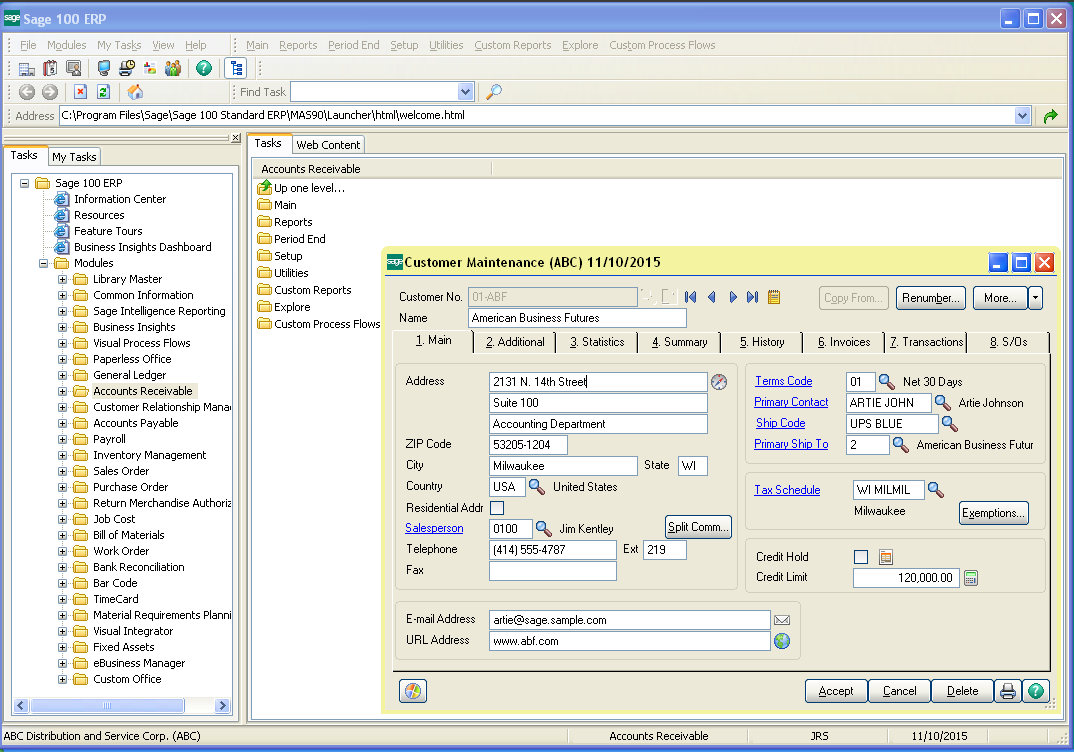1074x752 pixels.
Task: Select Accounts Receivable in modules tree
Action: click(142, 391)
